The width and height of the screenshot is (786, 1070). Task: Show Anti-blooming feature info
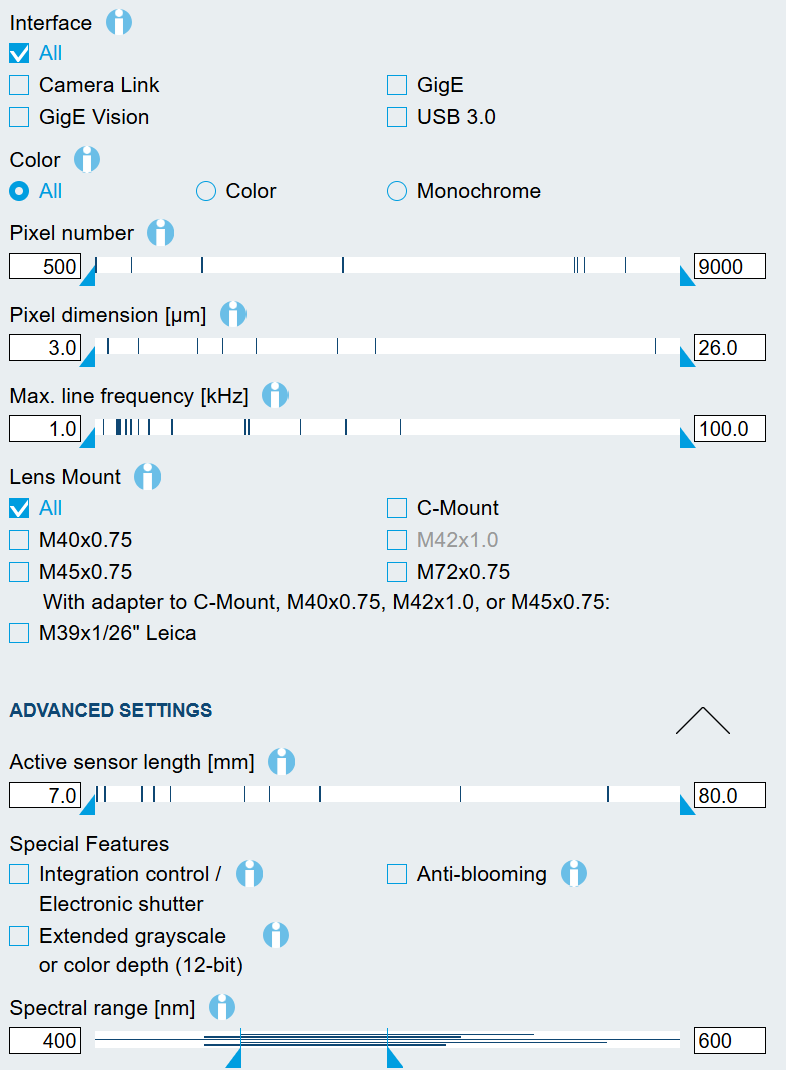(x=574, y=874)
